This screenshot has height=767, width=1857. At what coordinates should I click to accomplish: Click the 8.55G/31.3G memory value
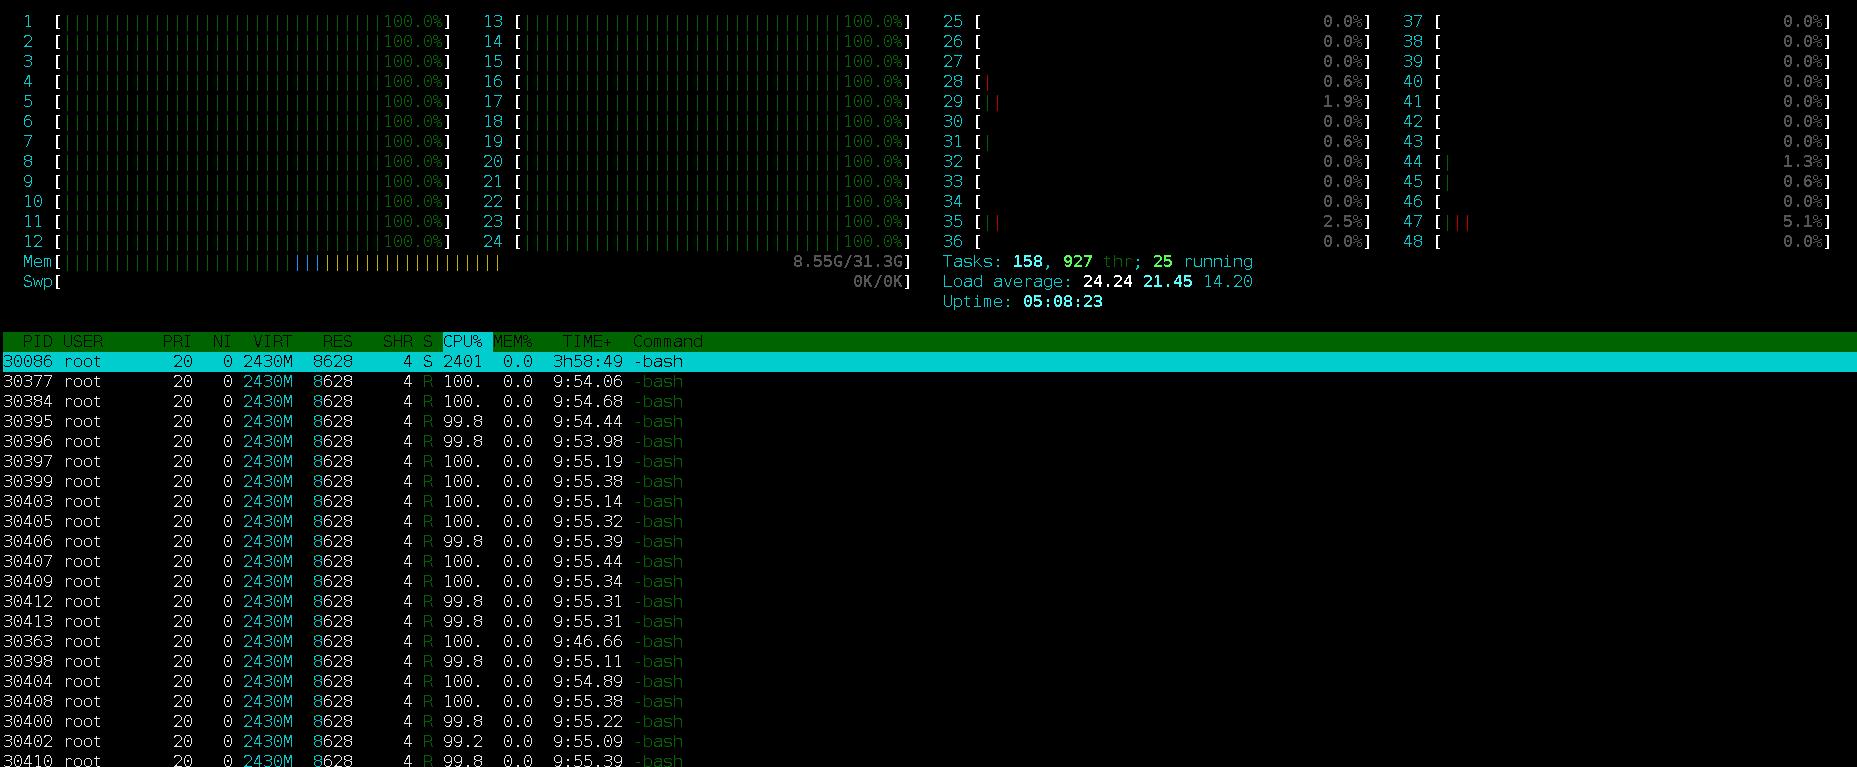click(x=847, y=261)
